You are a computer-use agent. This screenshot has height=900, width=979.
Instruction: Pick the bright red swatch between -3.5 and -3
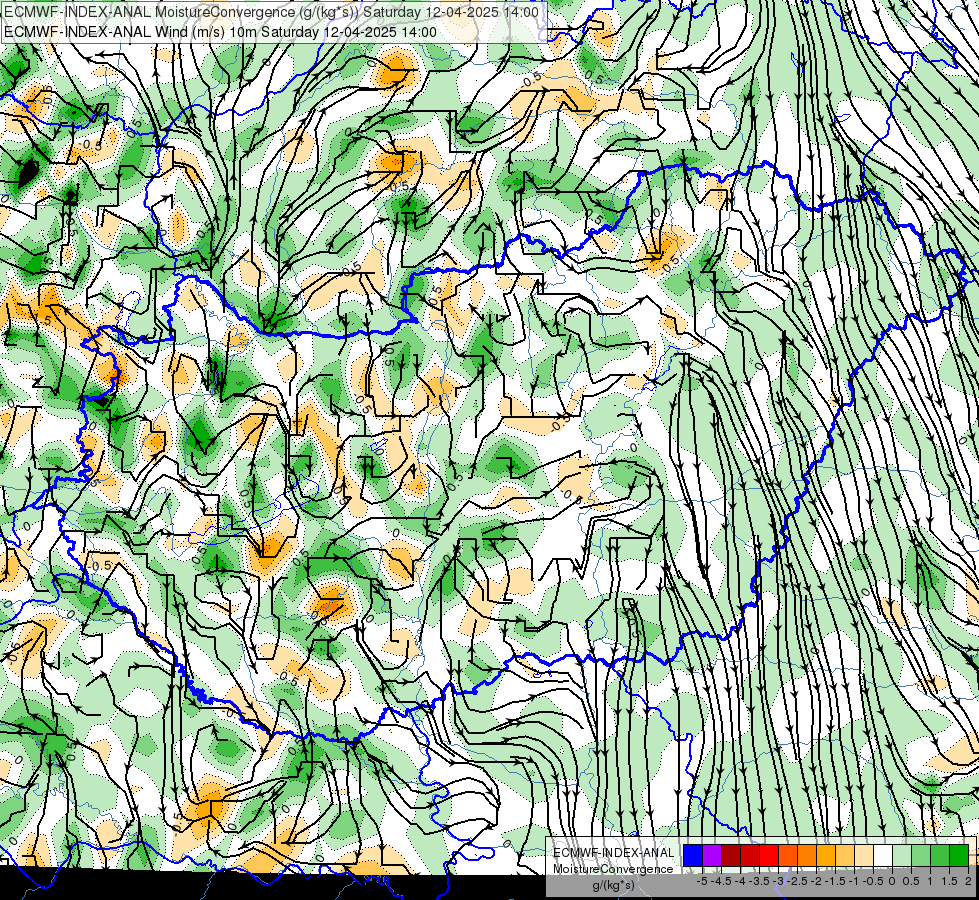pos(769,855)
